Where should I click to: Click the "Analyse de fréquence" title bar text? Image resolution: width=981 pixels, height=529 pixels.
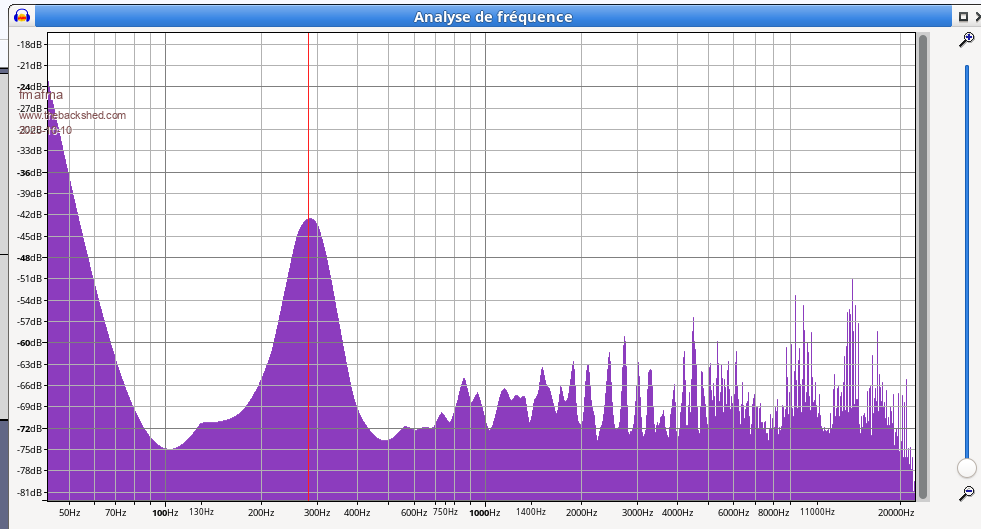[493, 17]
